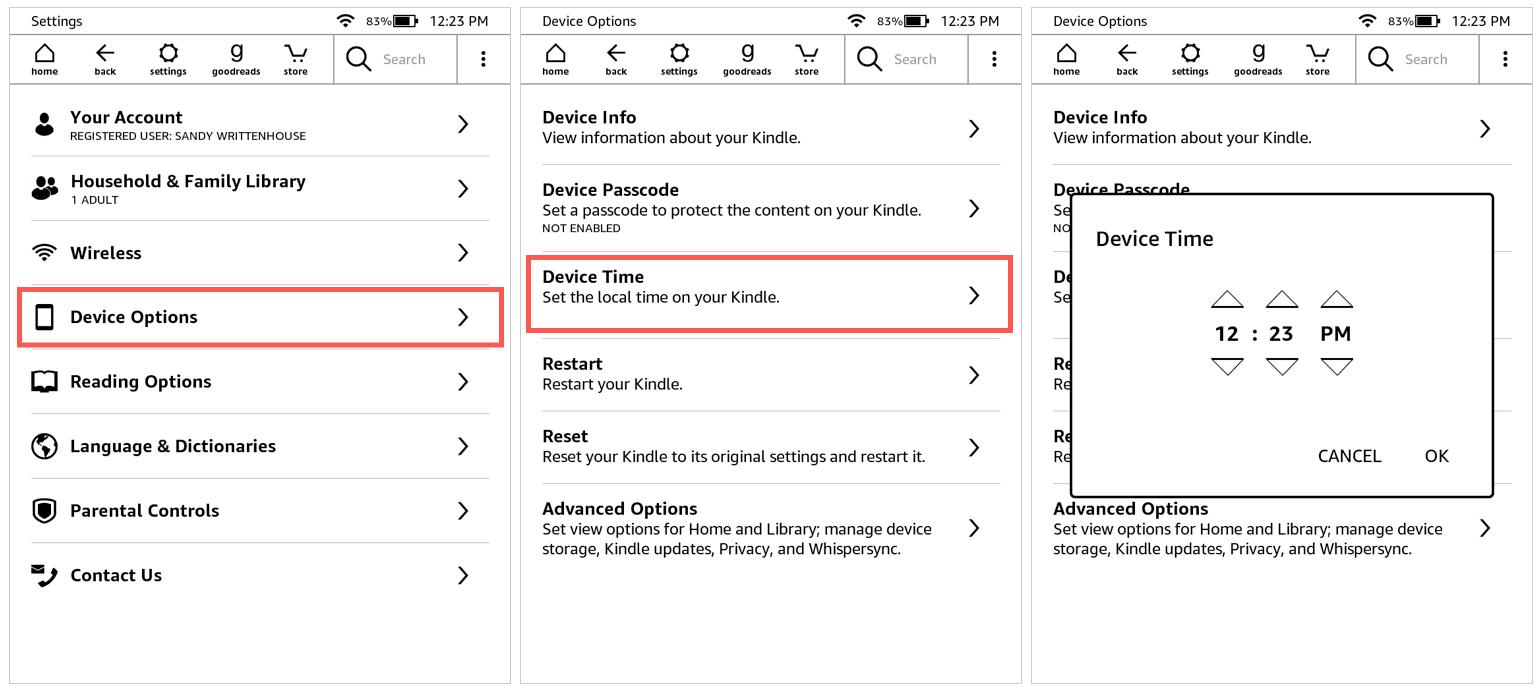The image size is (1540, 690).
Task: Click PM value in dialog
Action: click(1336, 334)
